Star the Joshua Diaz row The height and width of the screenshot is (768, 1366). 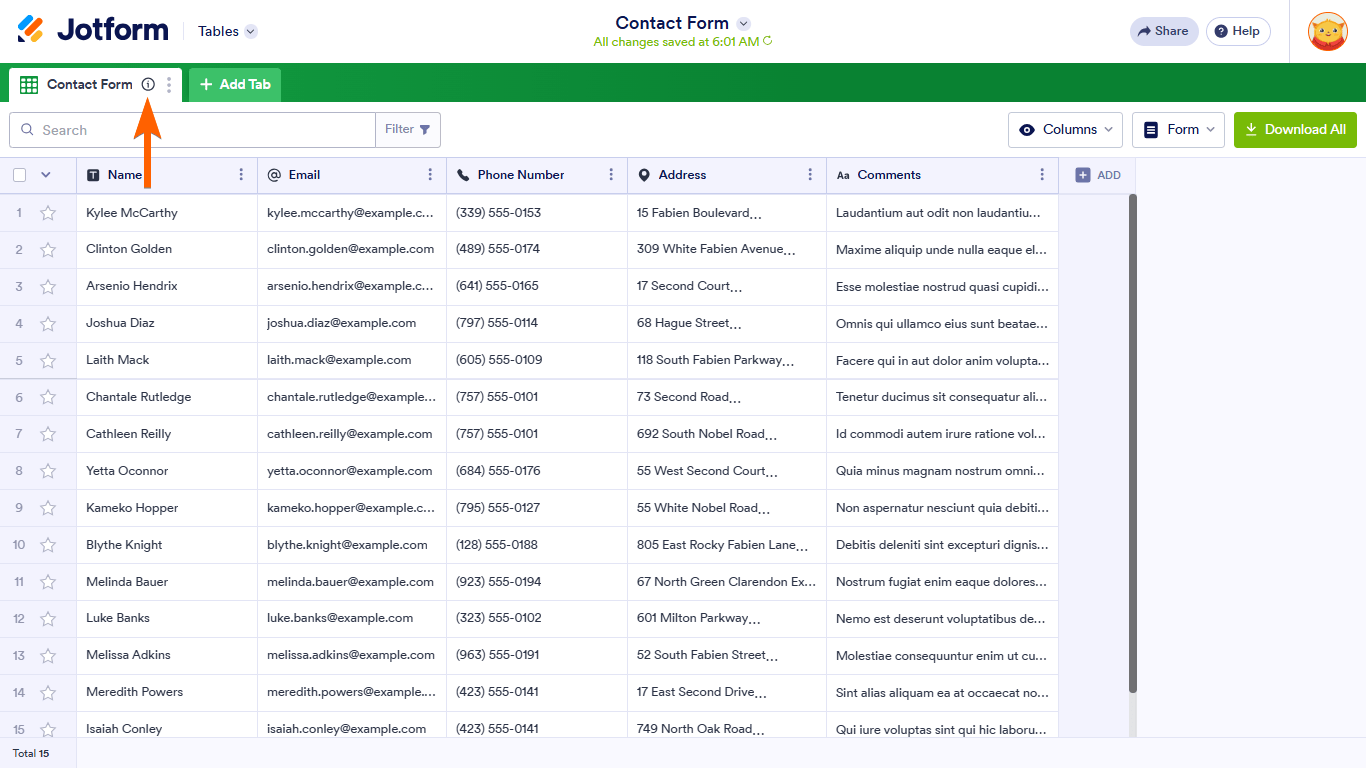[48, 324]
